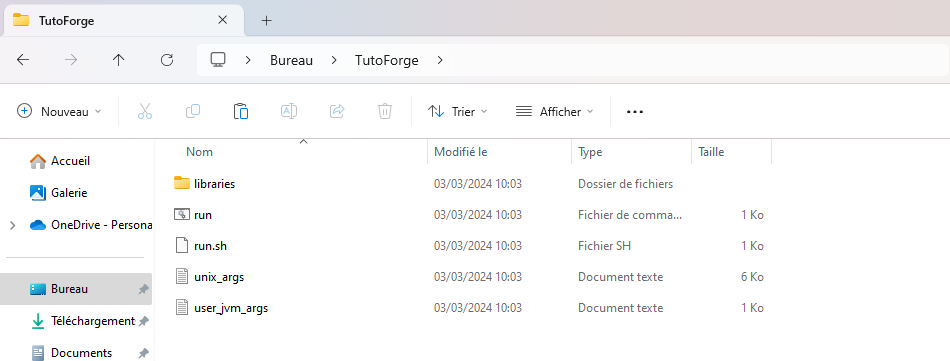Expand chevron after TutoForge in path
950x361 pixels.
coord(440,60)
